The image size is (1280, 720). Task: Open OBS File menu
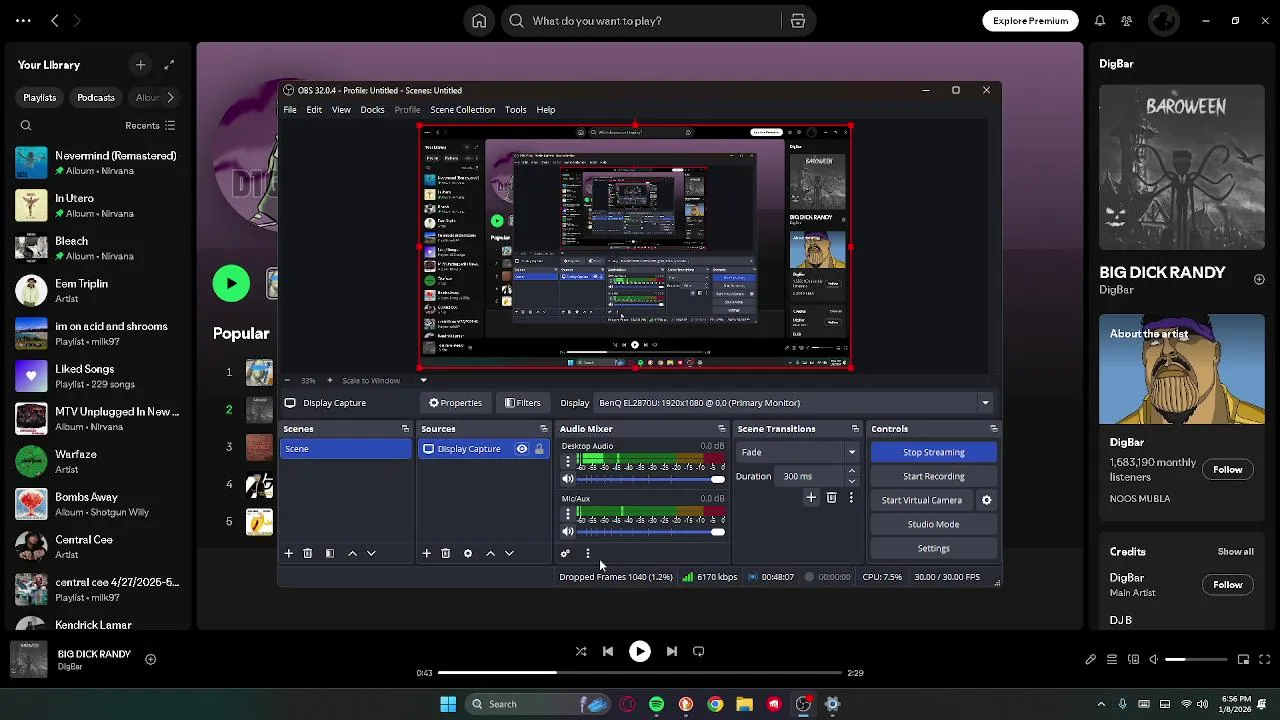pyautogui.click(x=290, y=110)
